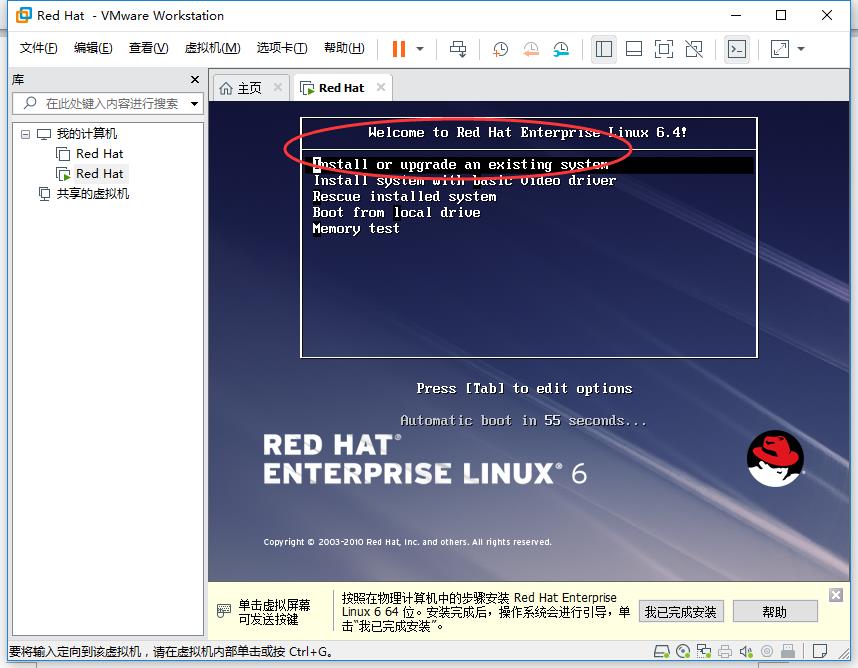Dismiss the yellow installation hint bar
Viewport: 858px width, 668px height.
coord(836,595)
